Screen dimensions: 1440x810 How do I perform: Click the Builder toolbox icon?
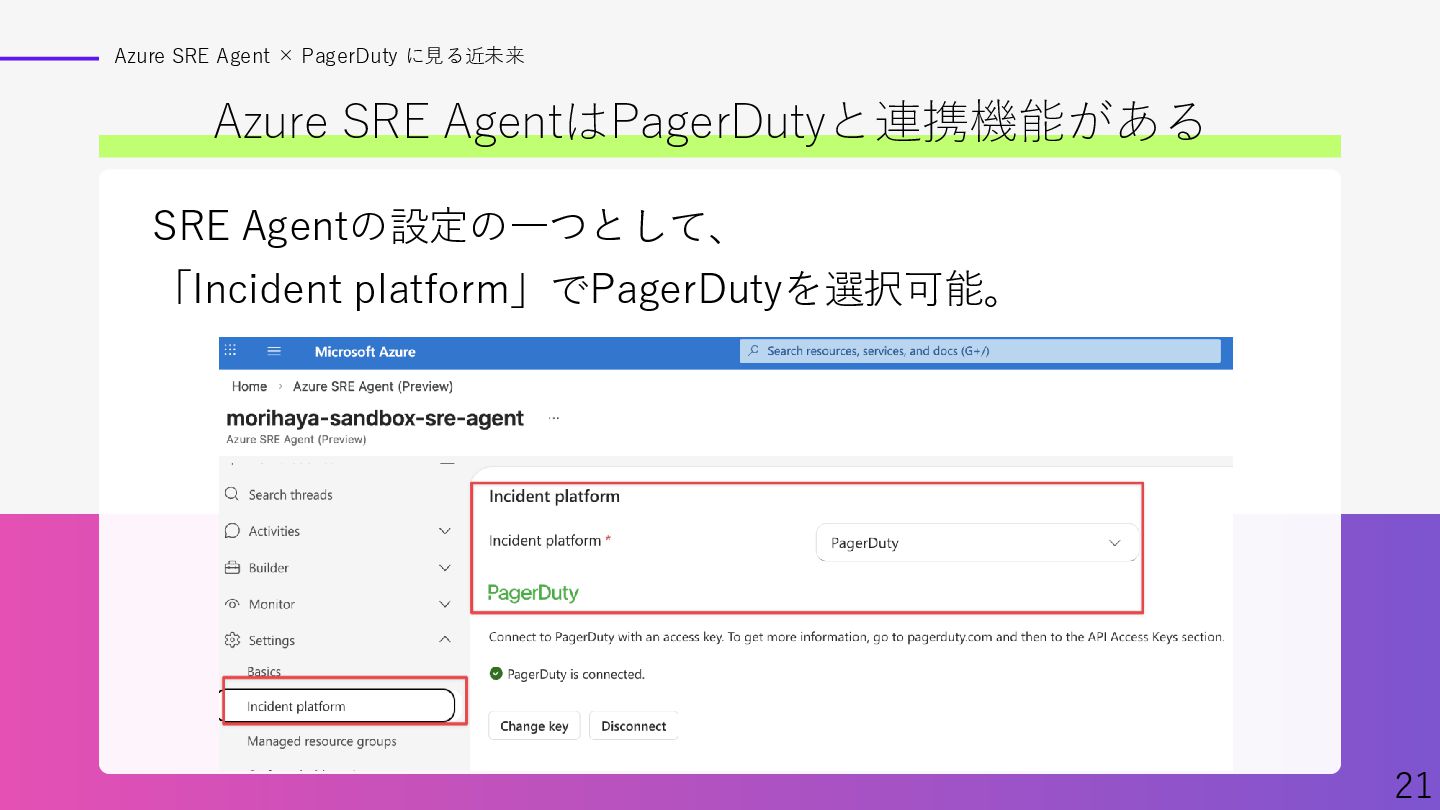(232, 567)
